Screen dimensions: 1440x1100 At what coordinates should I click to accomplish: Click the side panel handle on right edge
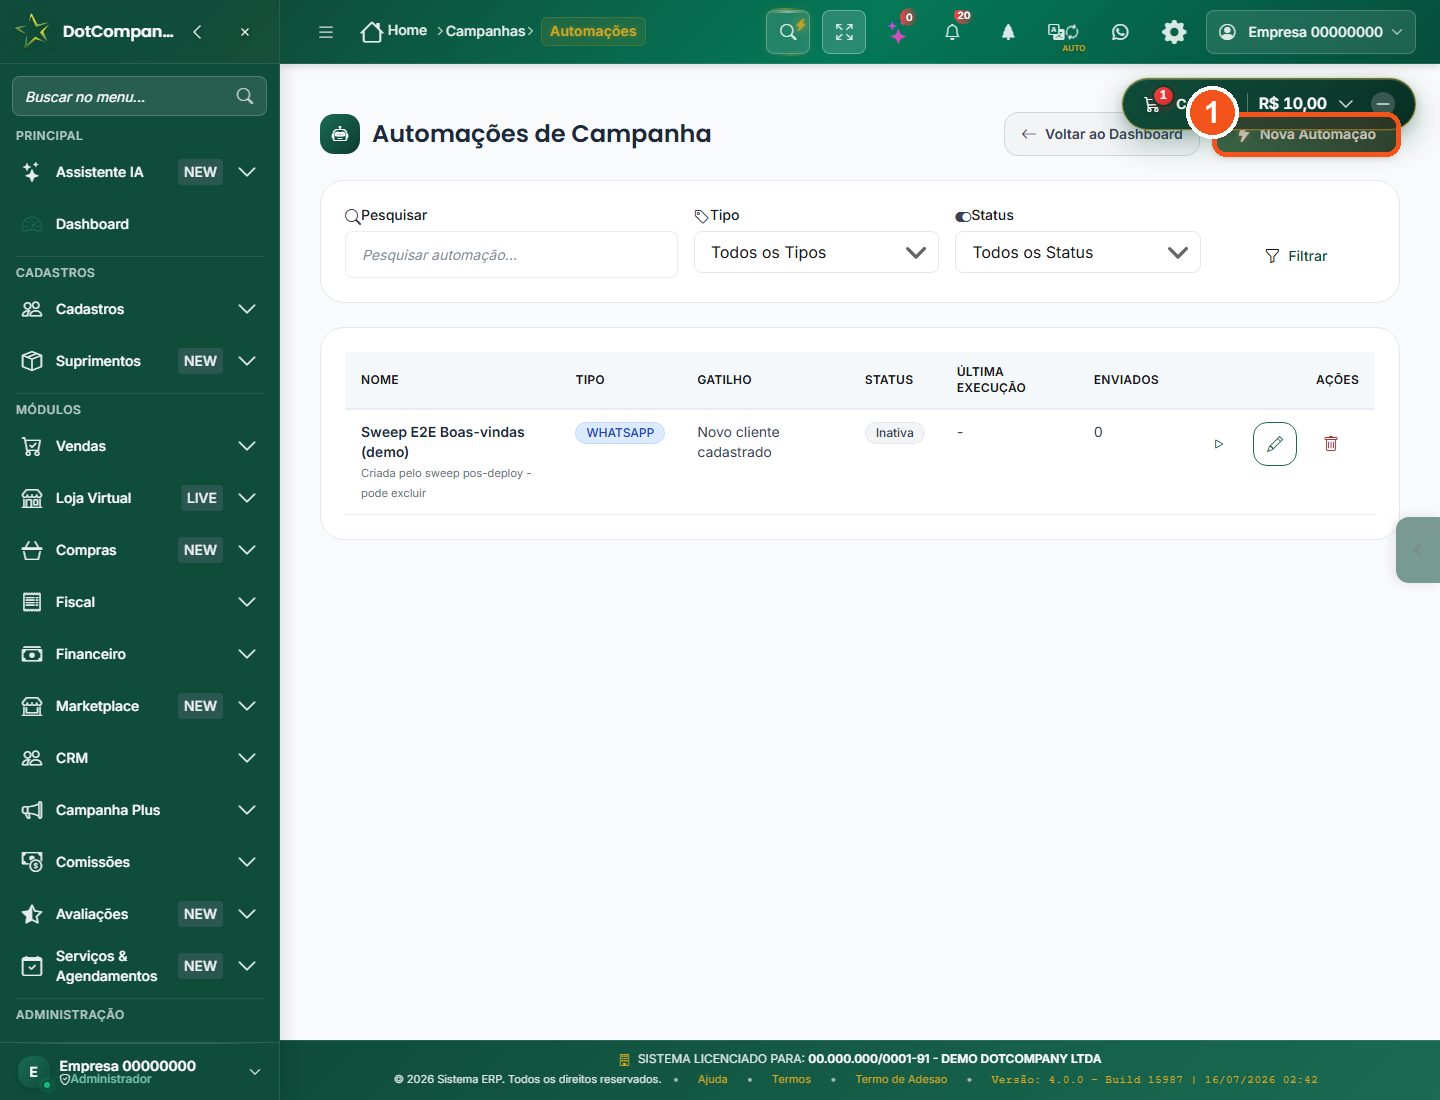click(1418, 550)
